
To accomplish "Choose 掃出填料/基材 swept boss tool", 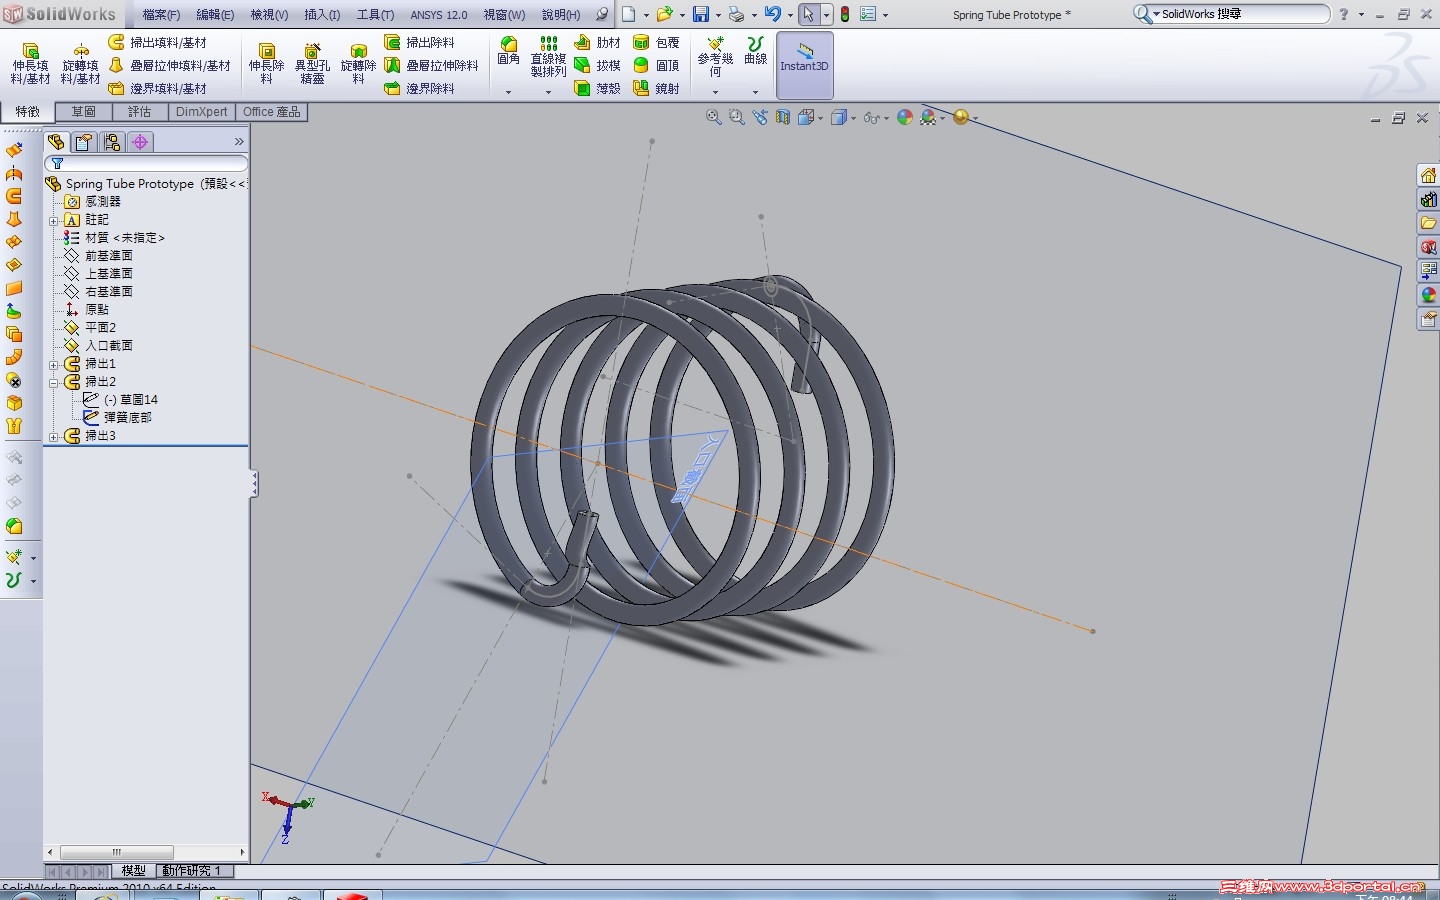I will pyautogui.click(x=157, y=42).
